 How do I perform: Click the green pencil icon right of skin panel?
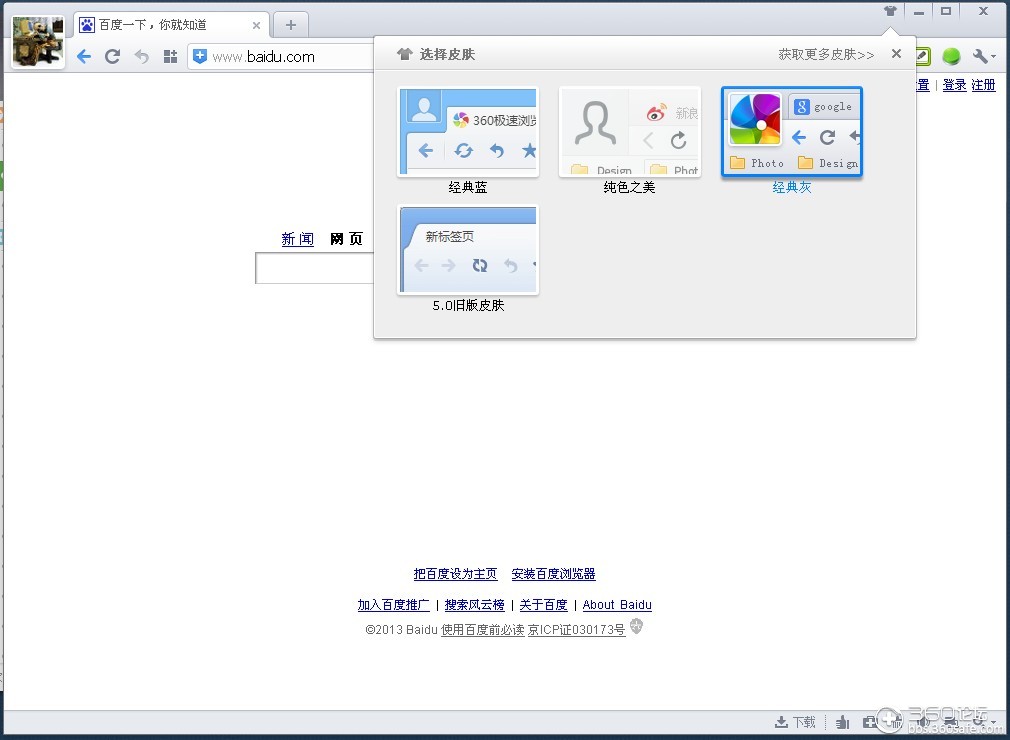(923, 57)
